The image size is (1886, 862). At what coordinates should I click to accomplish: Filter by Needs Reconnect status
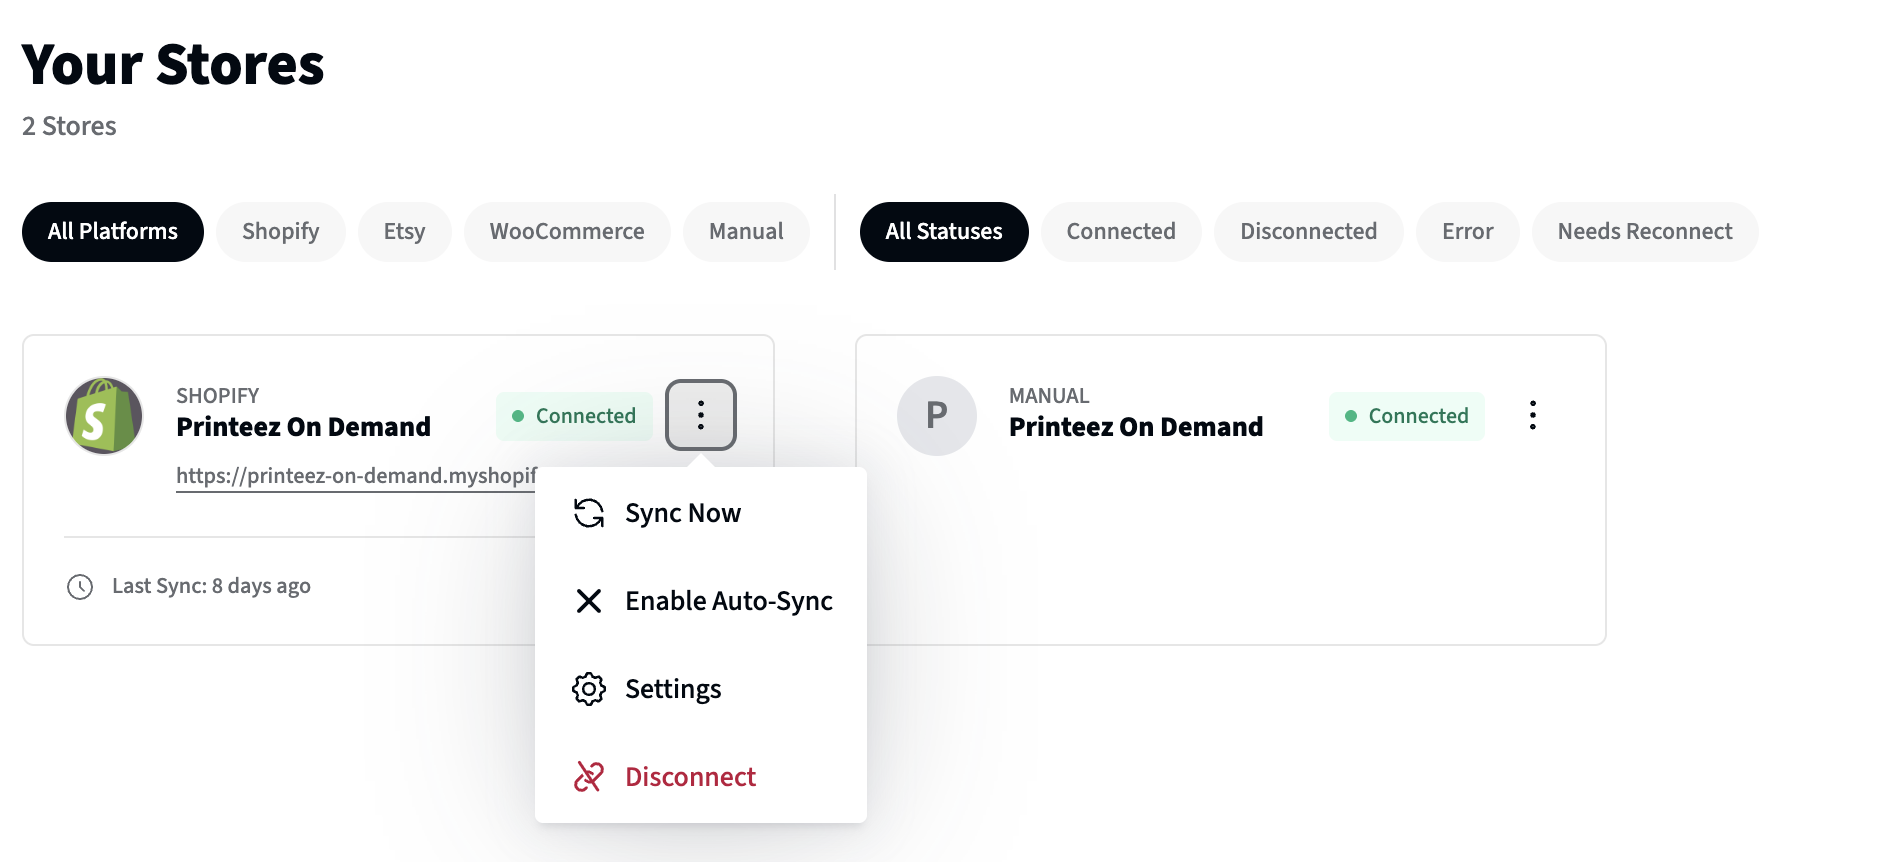(x=1645, y=232)
